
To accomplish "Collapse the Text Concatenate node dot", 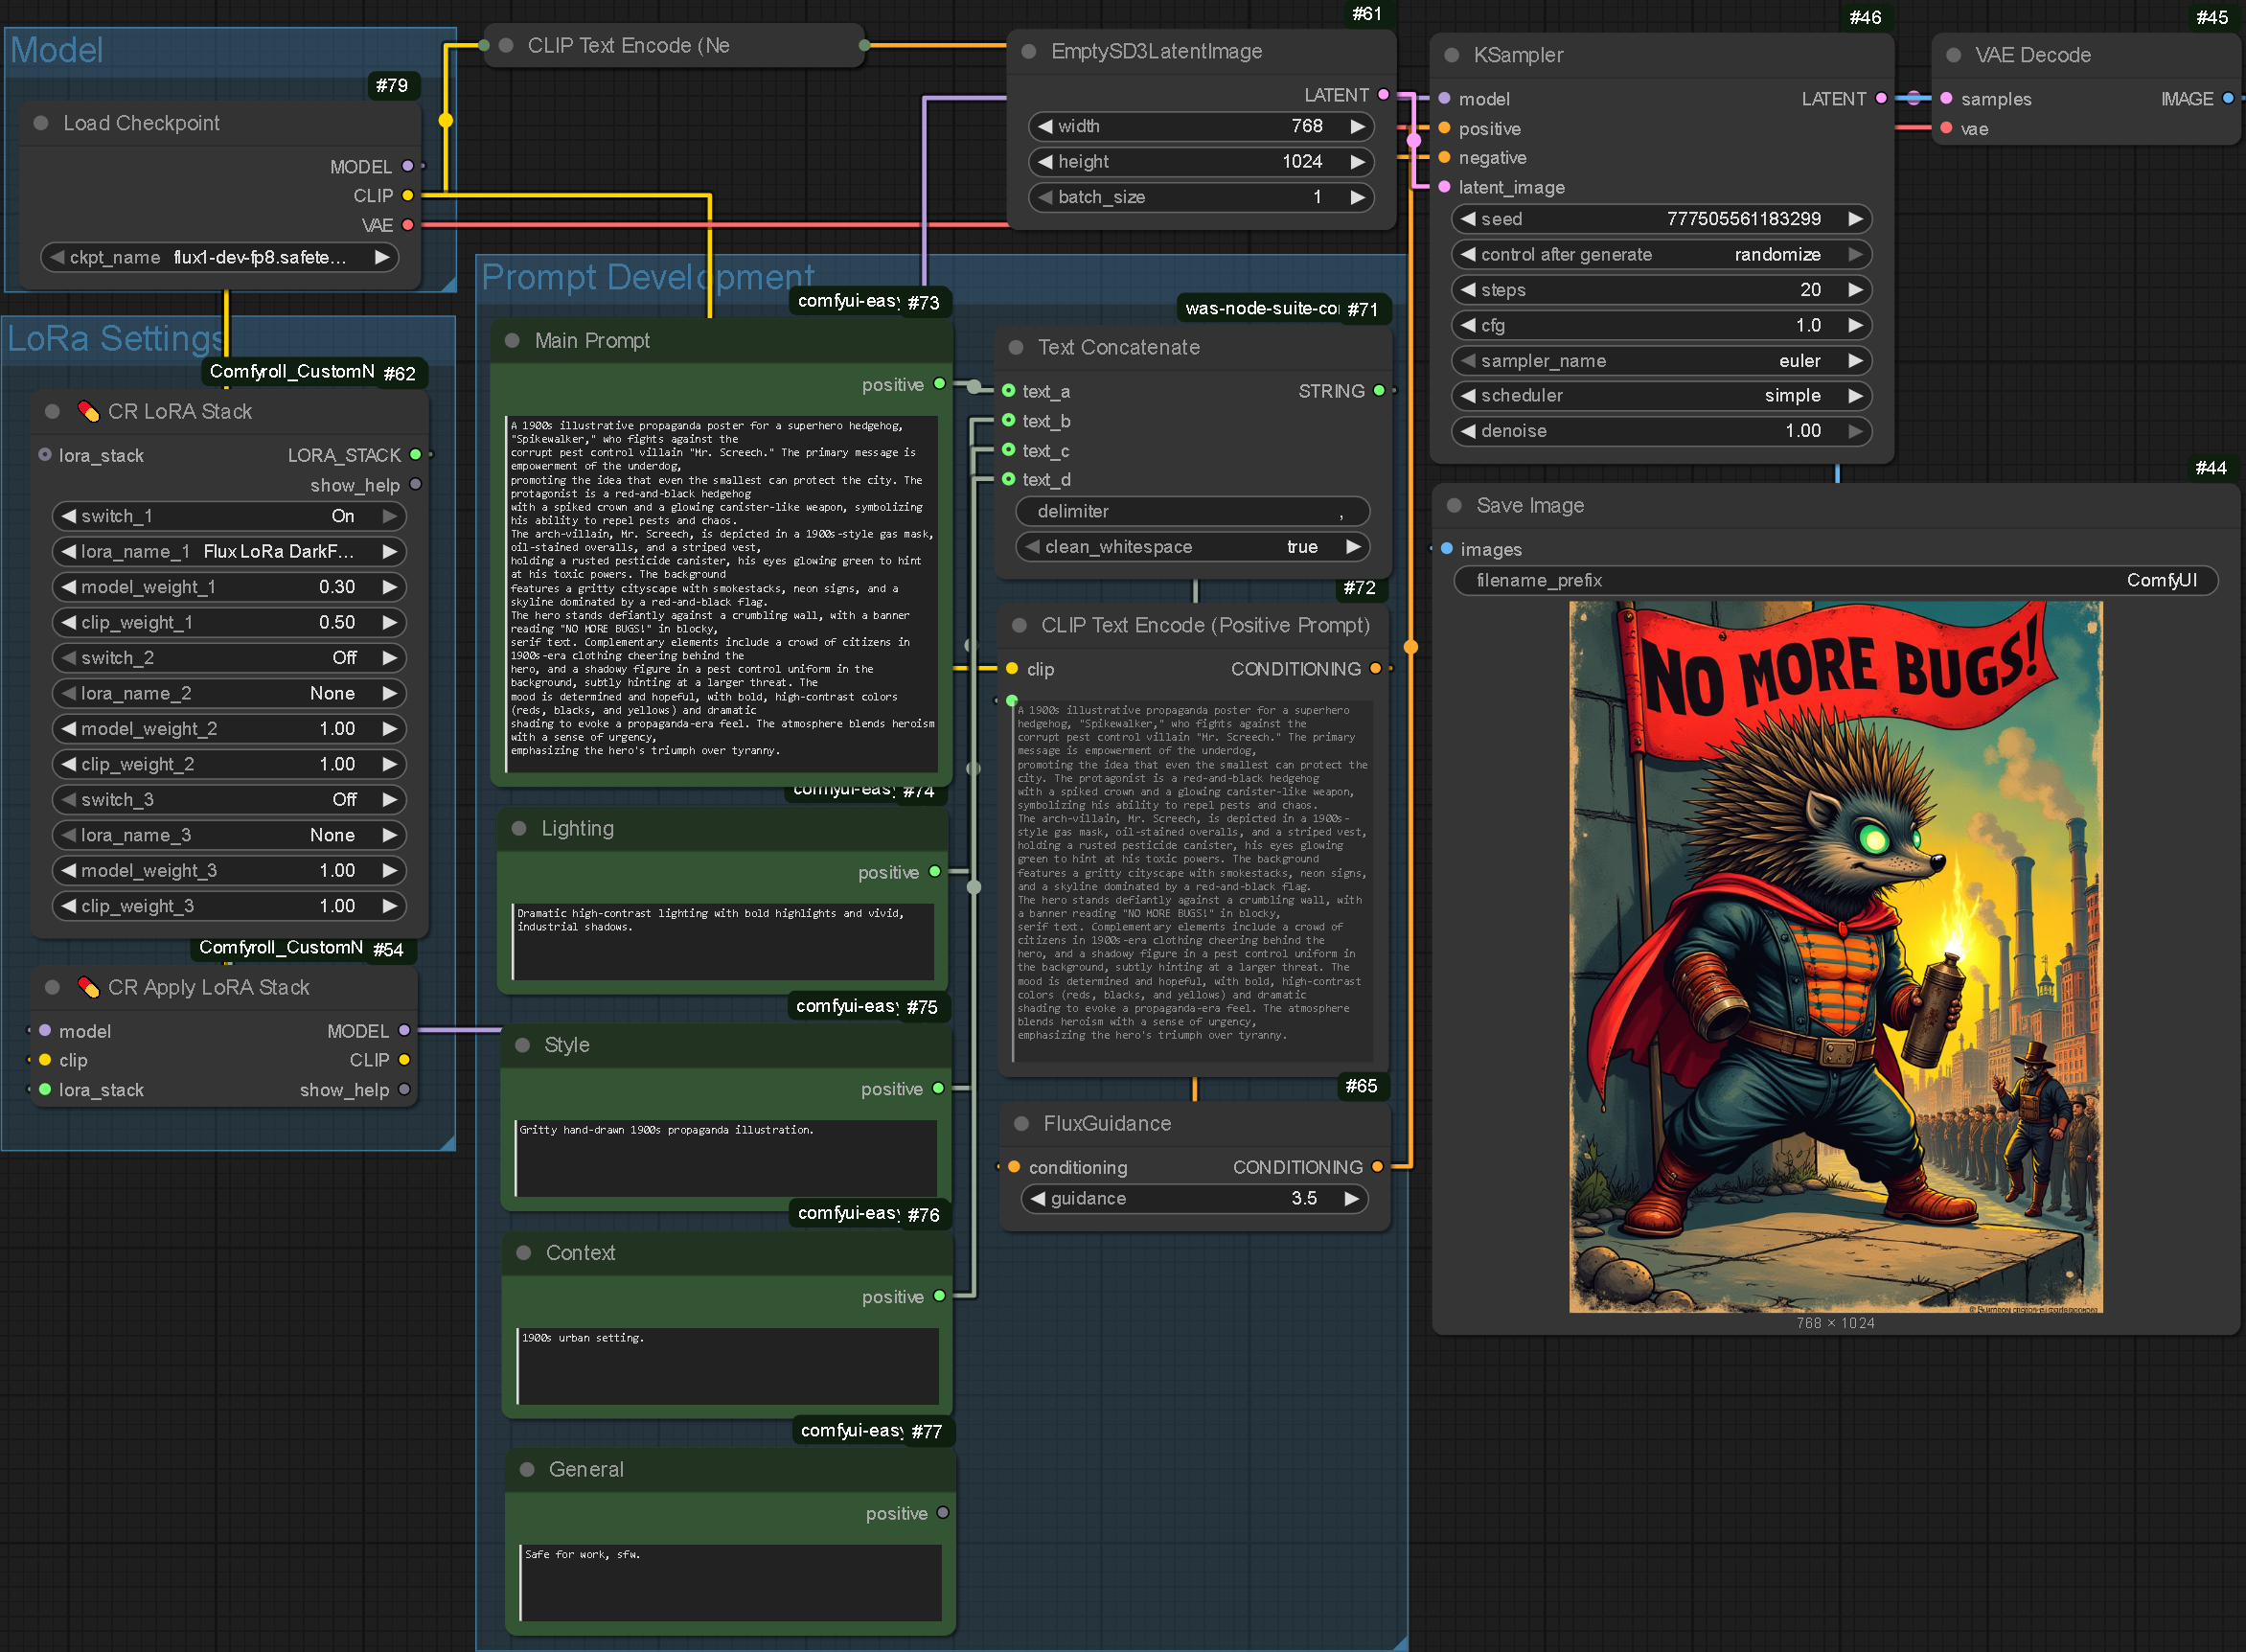I will (1016, 347).
